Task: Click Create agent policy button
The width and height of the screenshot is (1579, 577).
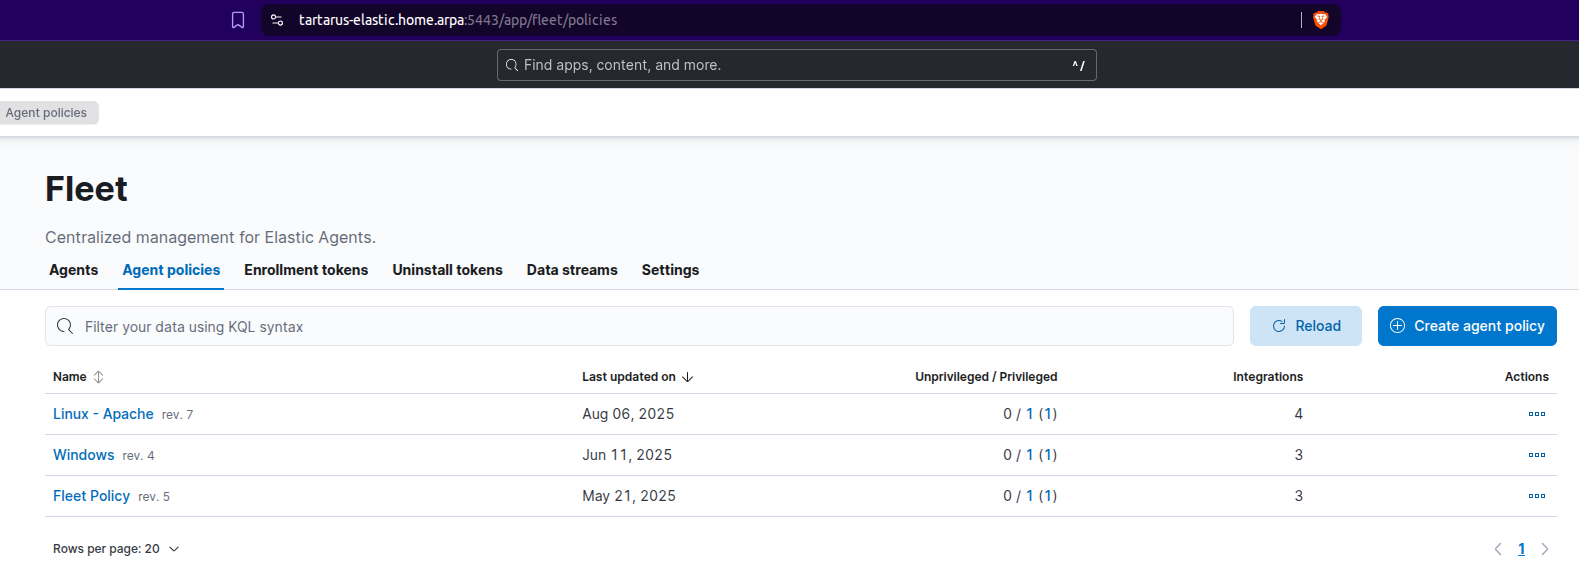Action: click(1466, 326)
